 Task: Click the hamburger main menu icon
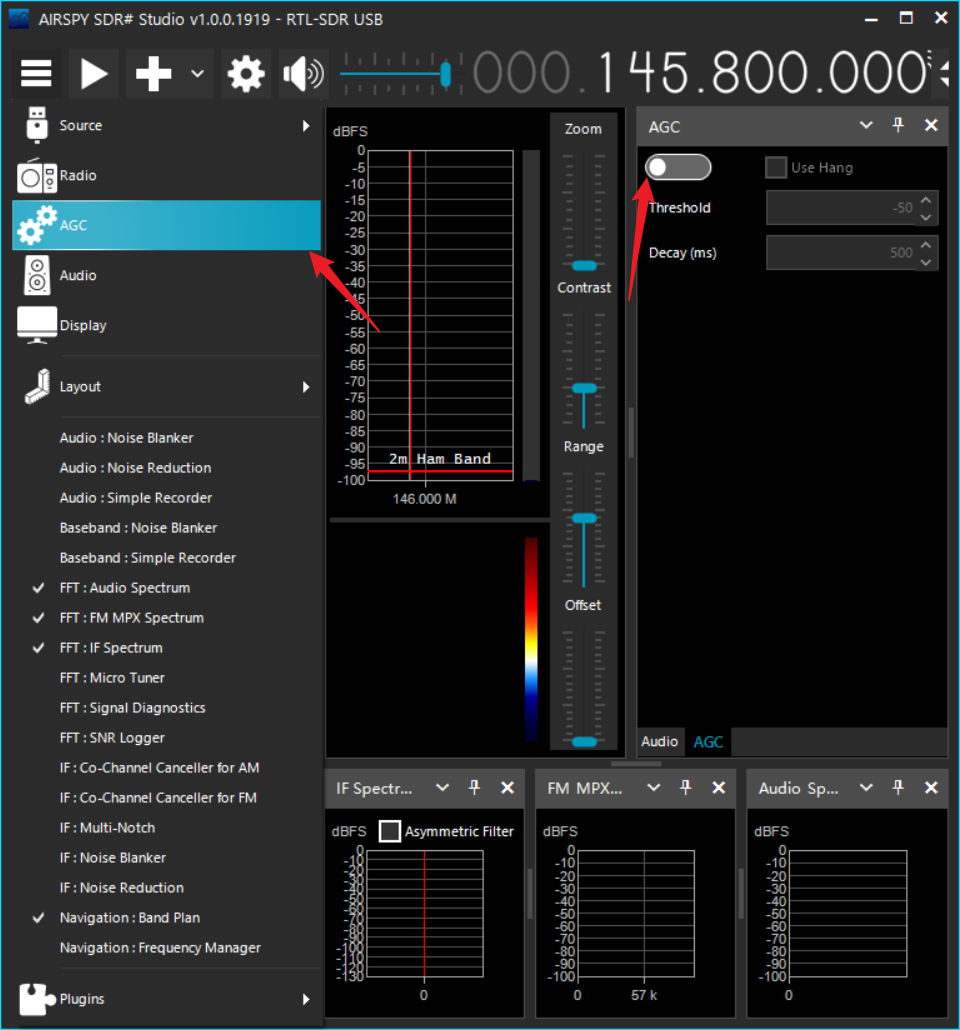pos(36,74)
